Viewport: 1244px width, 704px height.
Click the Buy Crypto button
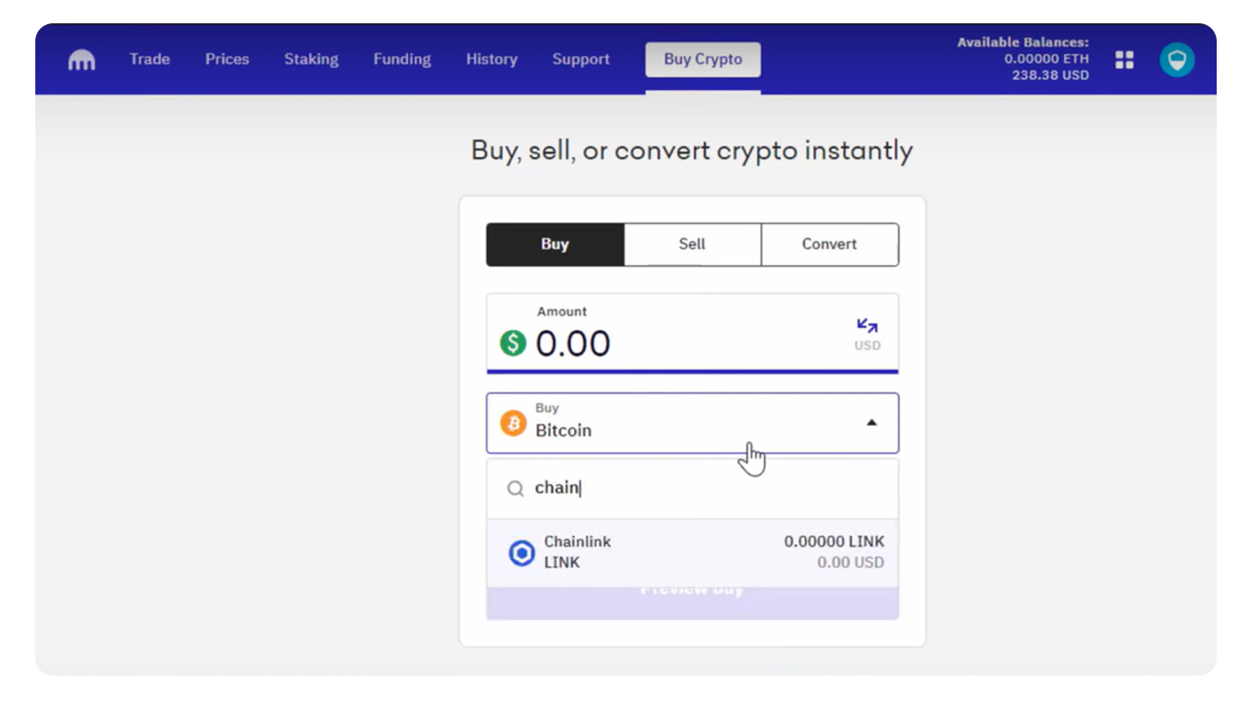703,59
